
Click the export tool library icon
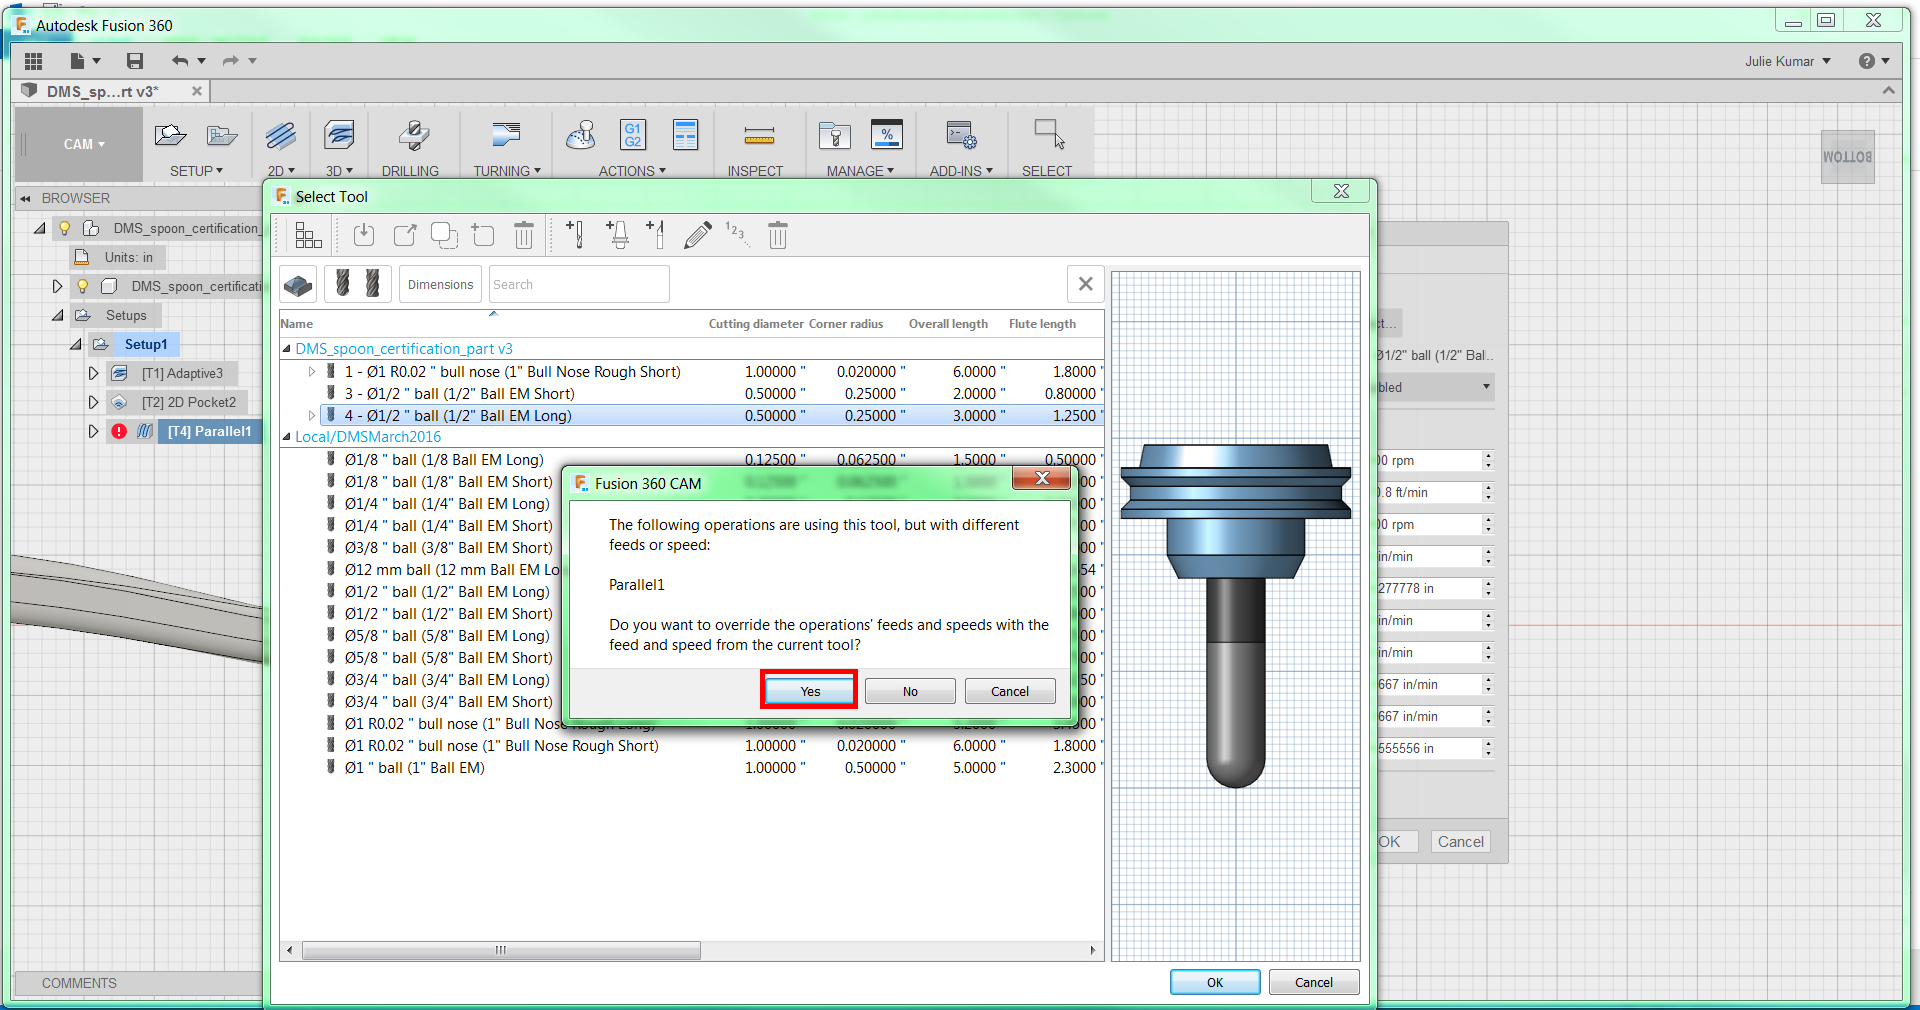[404, 236]
